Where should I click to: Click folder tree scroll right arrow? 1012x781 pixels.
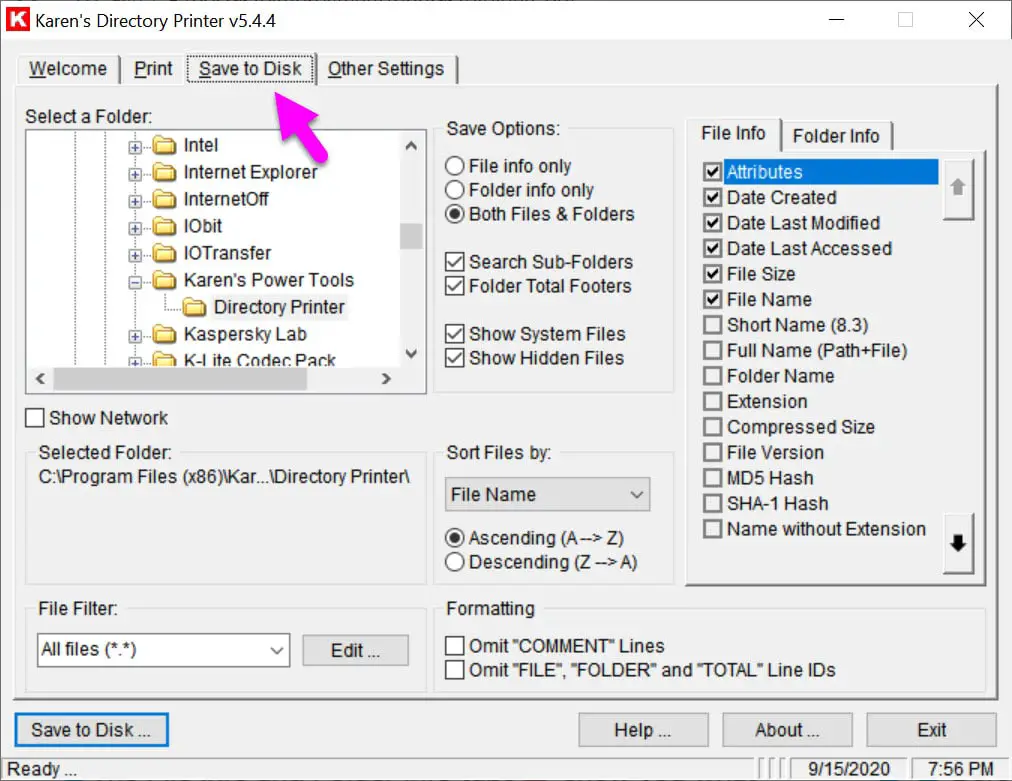[x=386, y=379]
